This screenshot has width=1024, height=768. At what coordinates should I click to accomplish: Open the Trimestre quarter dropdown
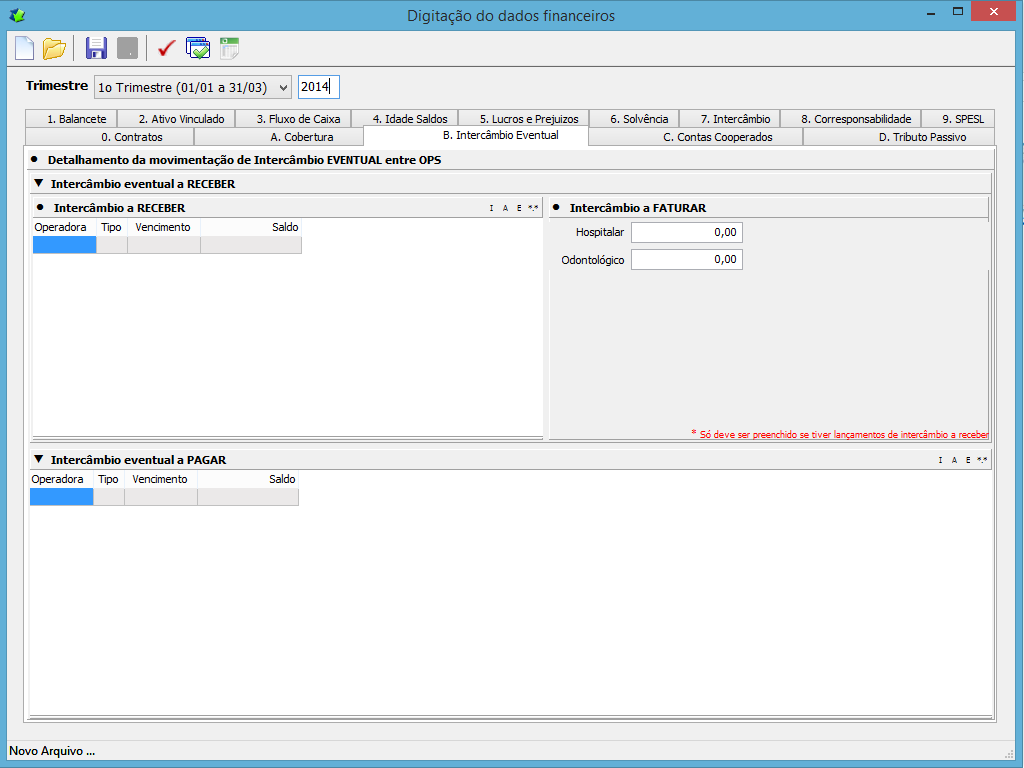(x=193, y=88)
